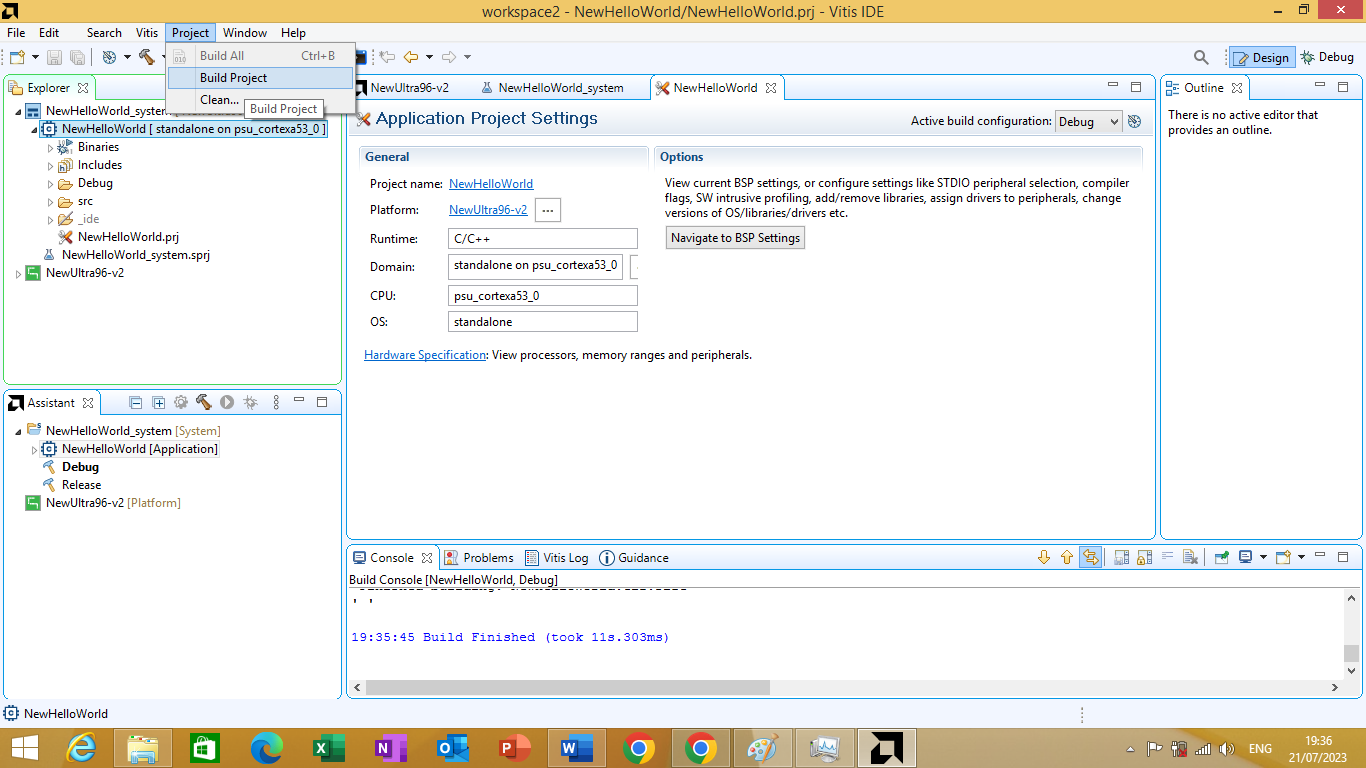Click Next Error down arrow in Console
This screenshot has height=768, width=1366.
click(x=1044, y=557)
